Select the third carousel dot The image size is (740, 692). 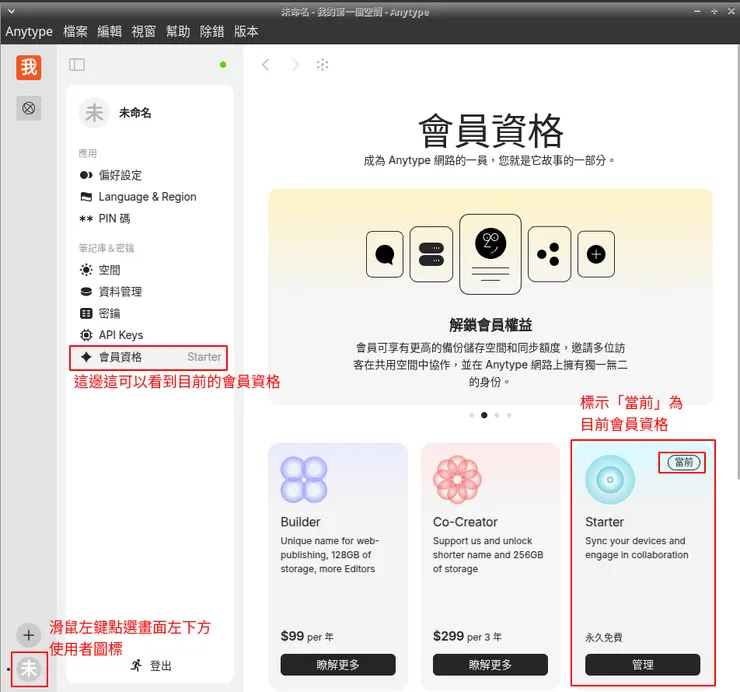tap(496, 415)
